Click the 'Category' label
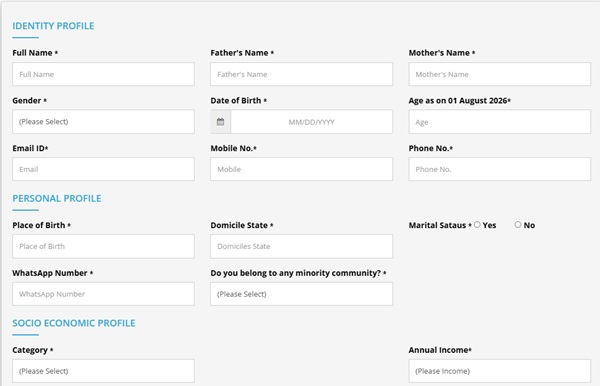The image size is (600, 386). pos(33,350)
